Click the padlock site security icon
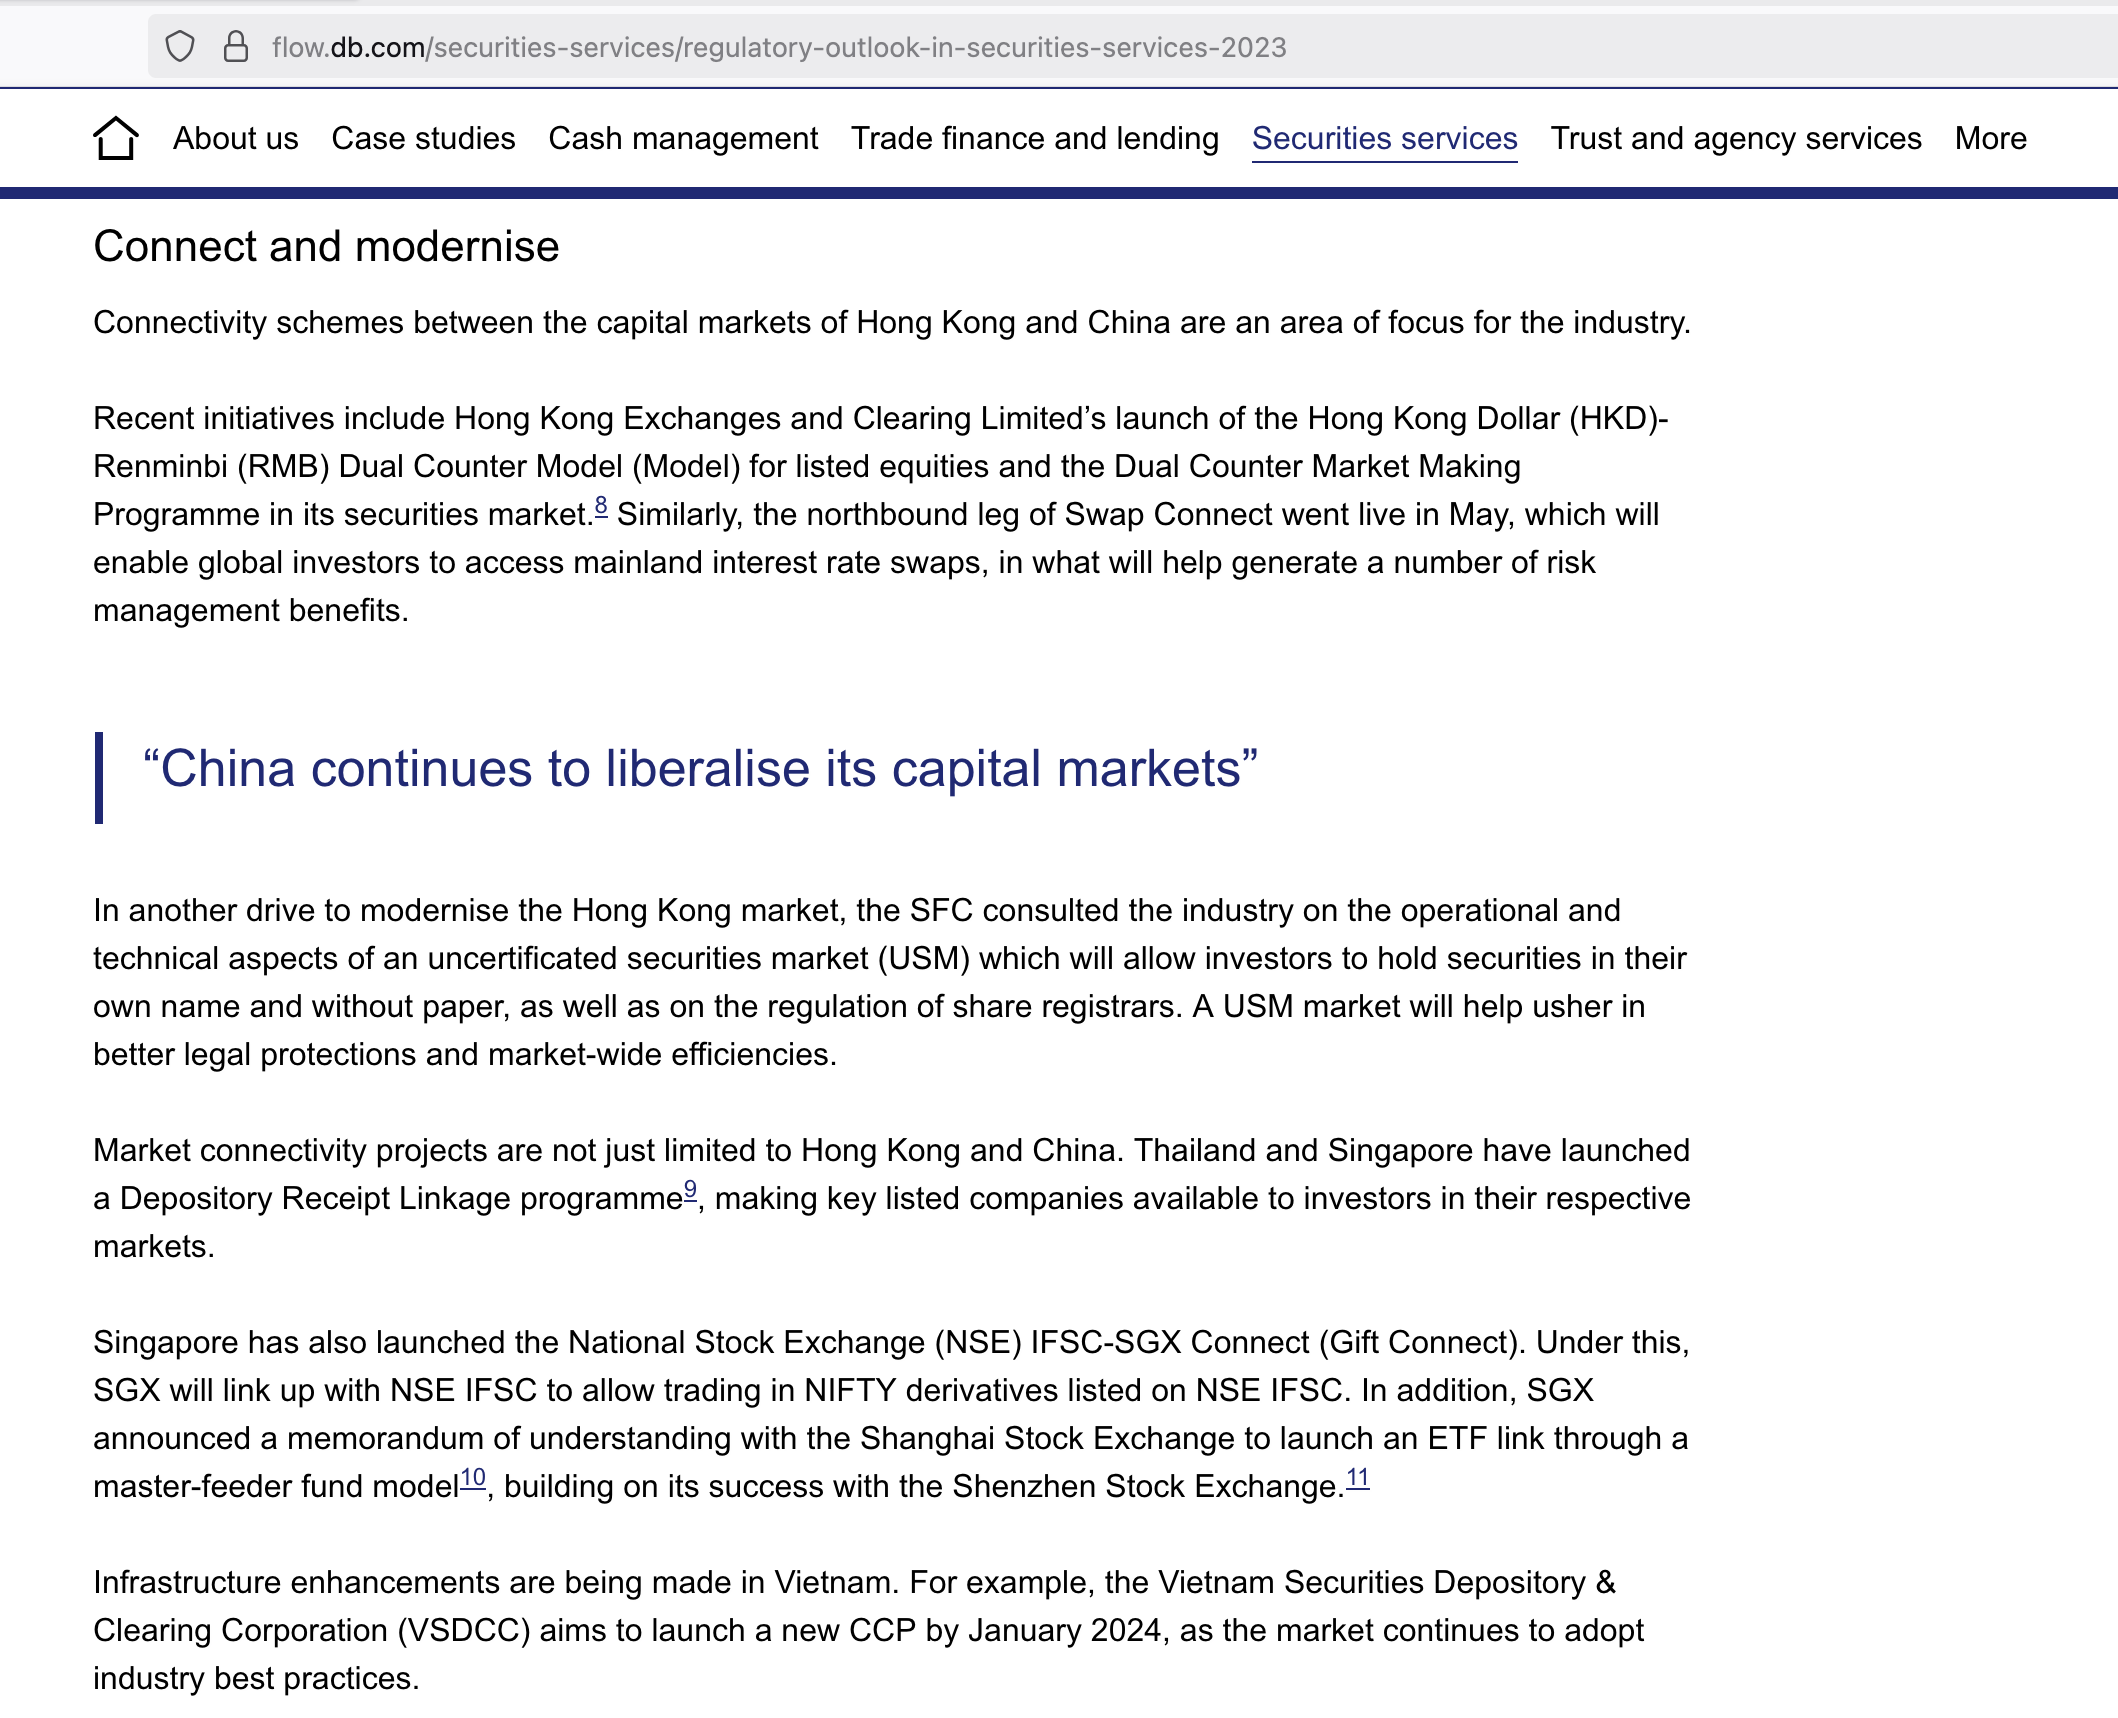Image resolution: width=2118 pixels, height=1718 pixels. click(x=236, y=47)
